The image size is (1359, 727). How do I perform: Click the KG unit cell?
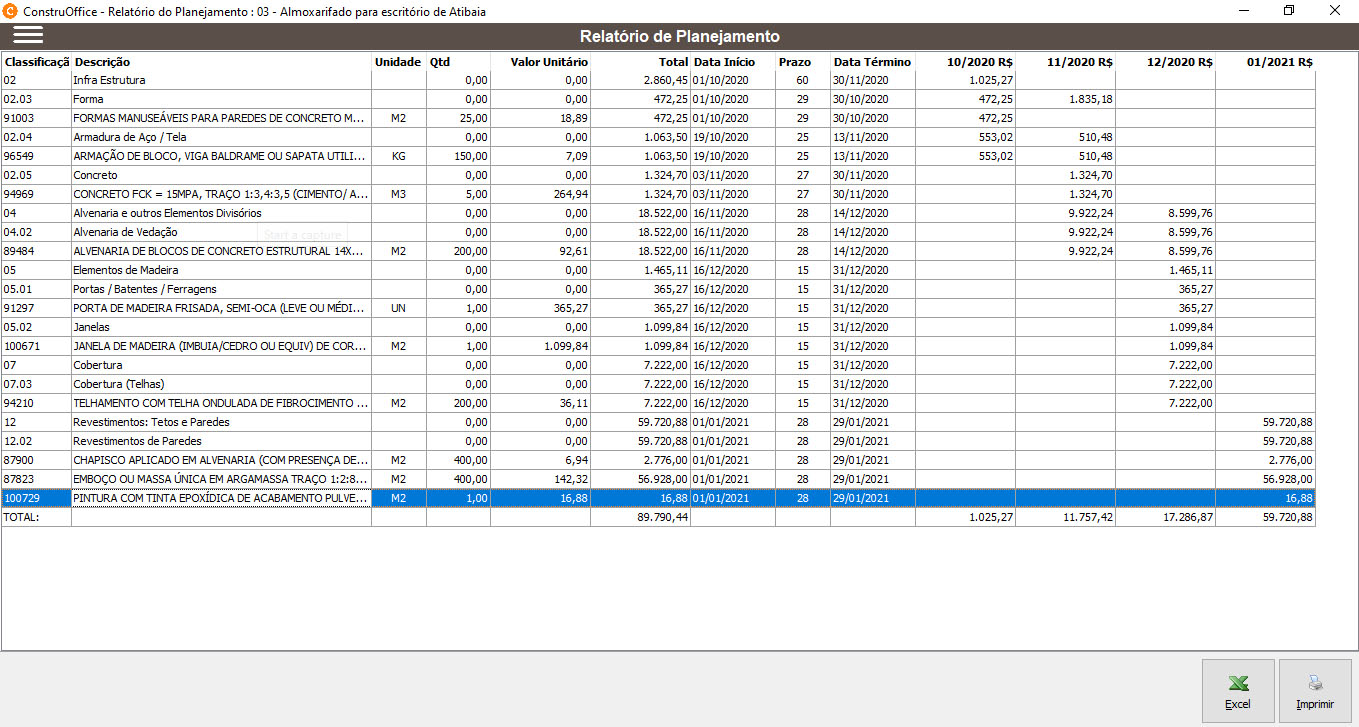pyautogui.click(x=398, y=156)
